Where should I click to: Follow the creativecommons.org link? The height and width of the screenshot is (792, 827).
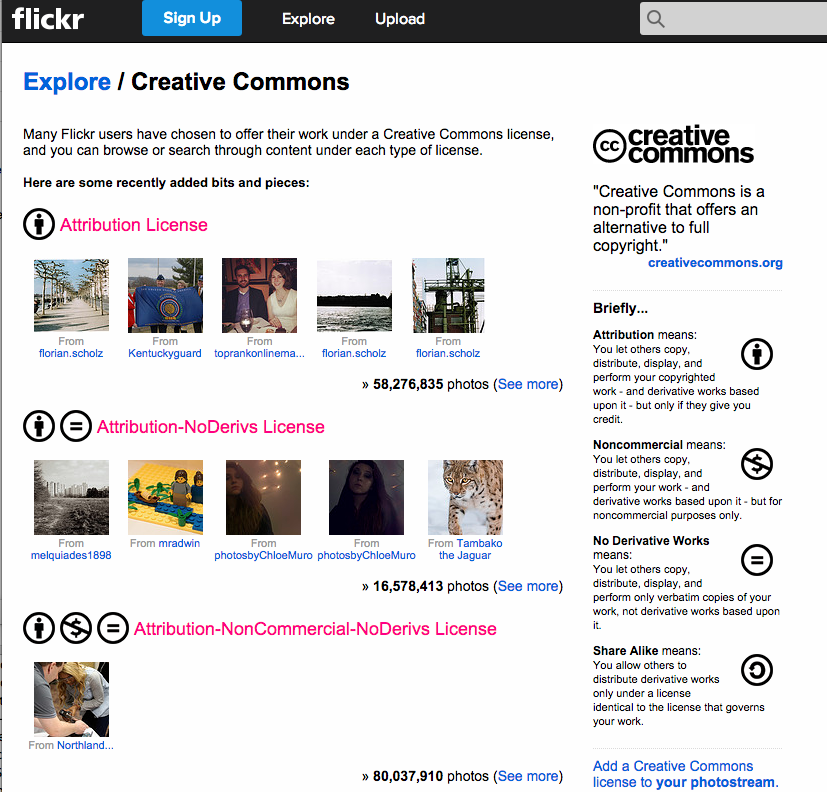pos(715,263)
